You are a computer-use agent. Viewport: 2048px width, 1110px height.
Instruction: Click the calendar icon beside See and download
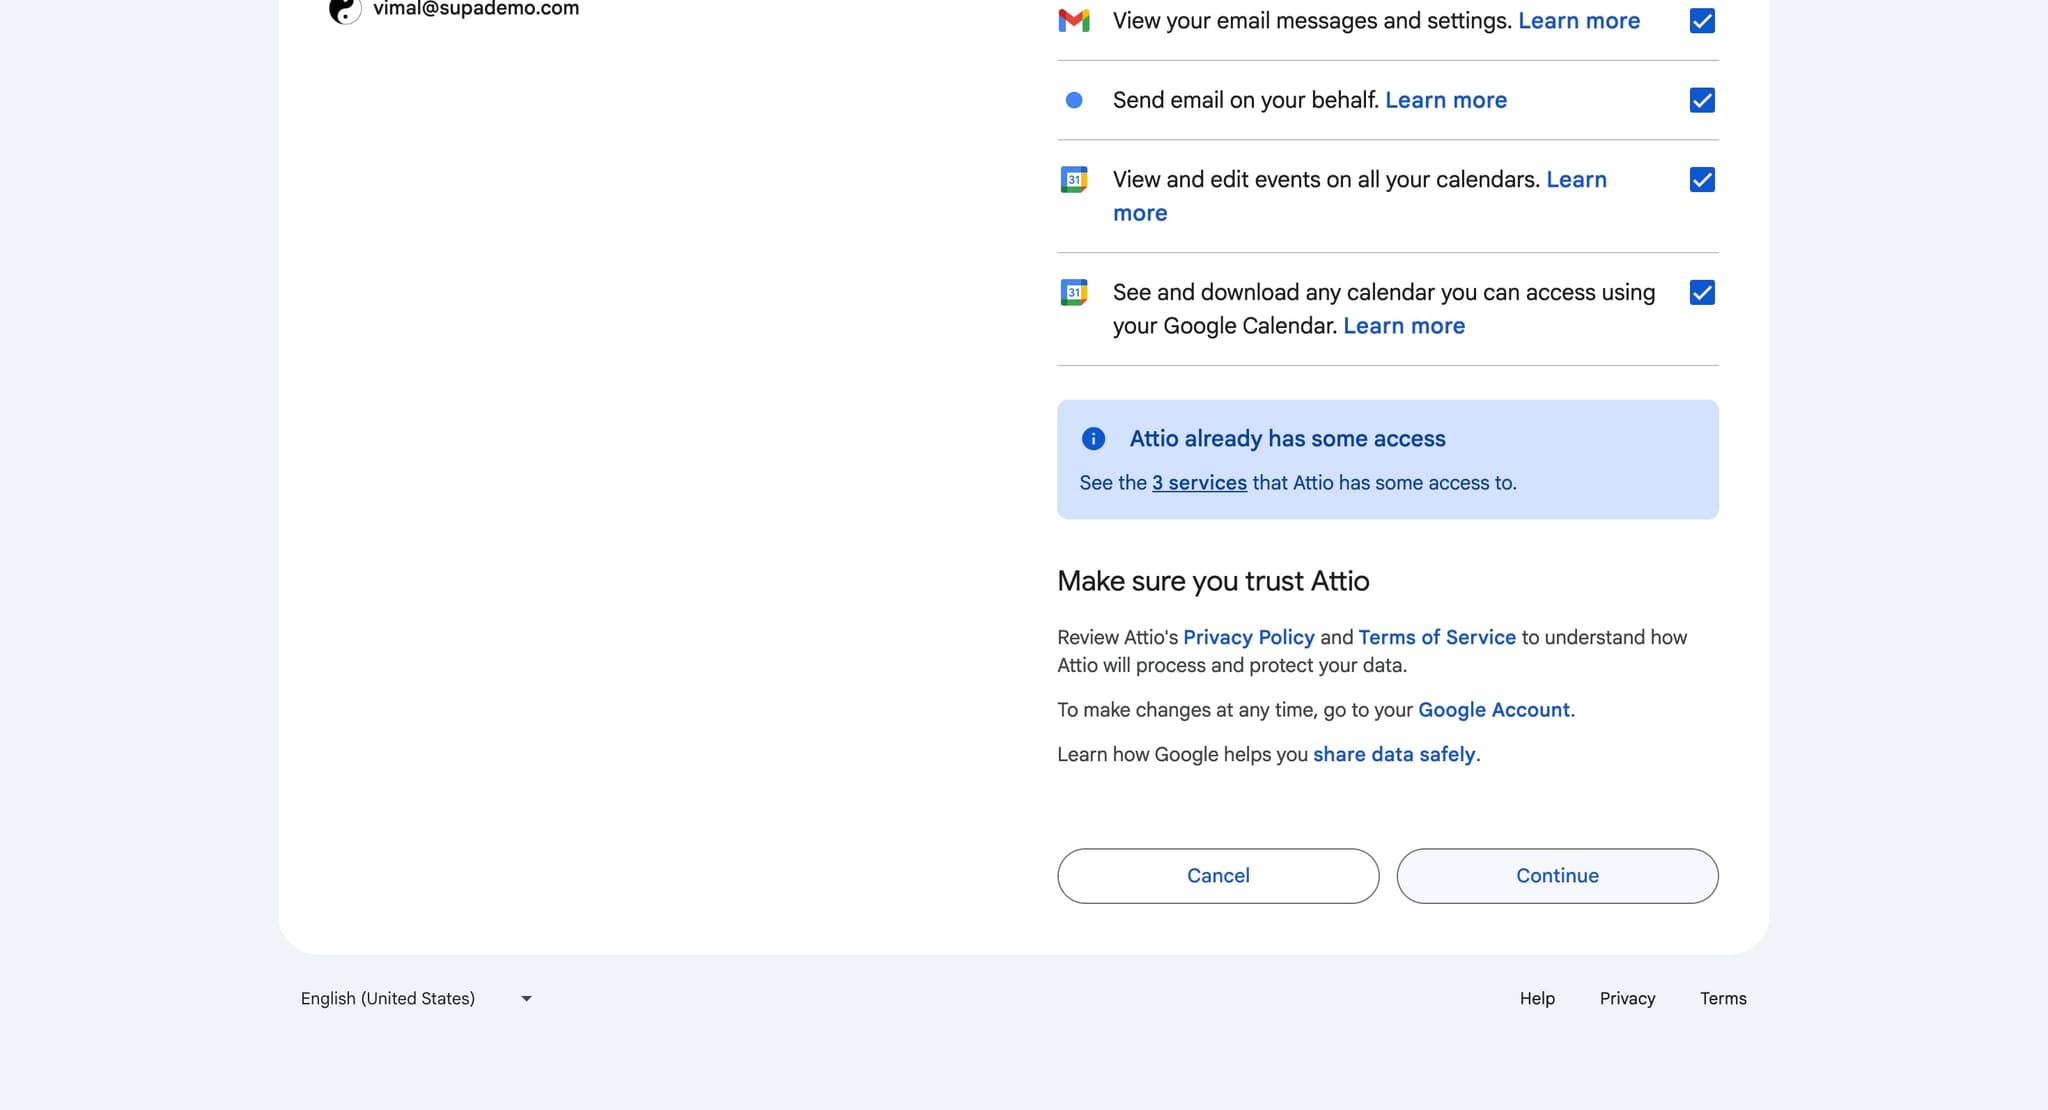point(1073,293)
